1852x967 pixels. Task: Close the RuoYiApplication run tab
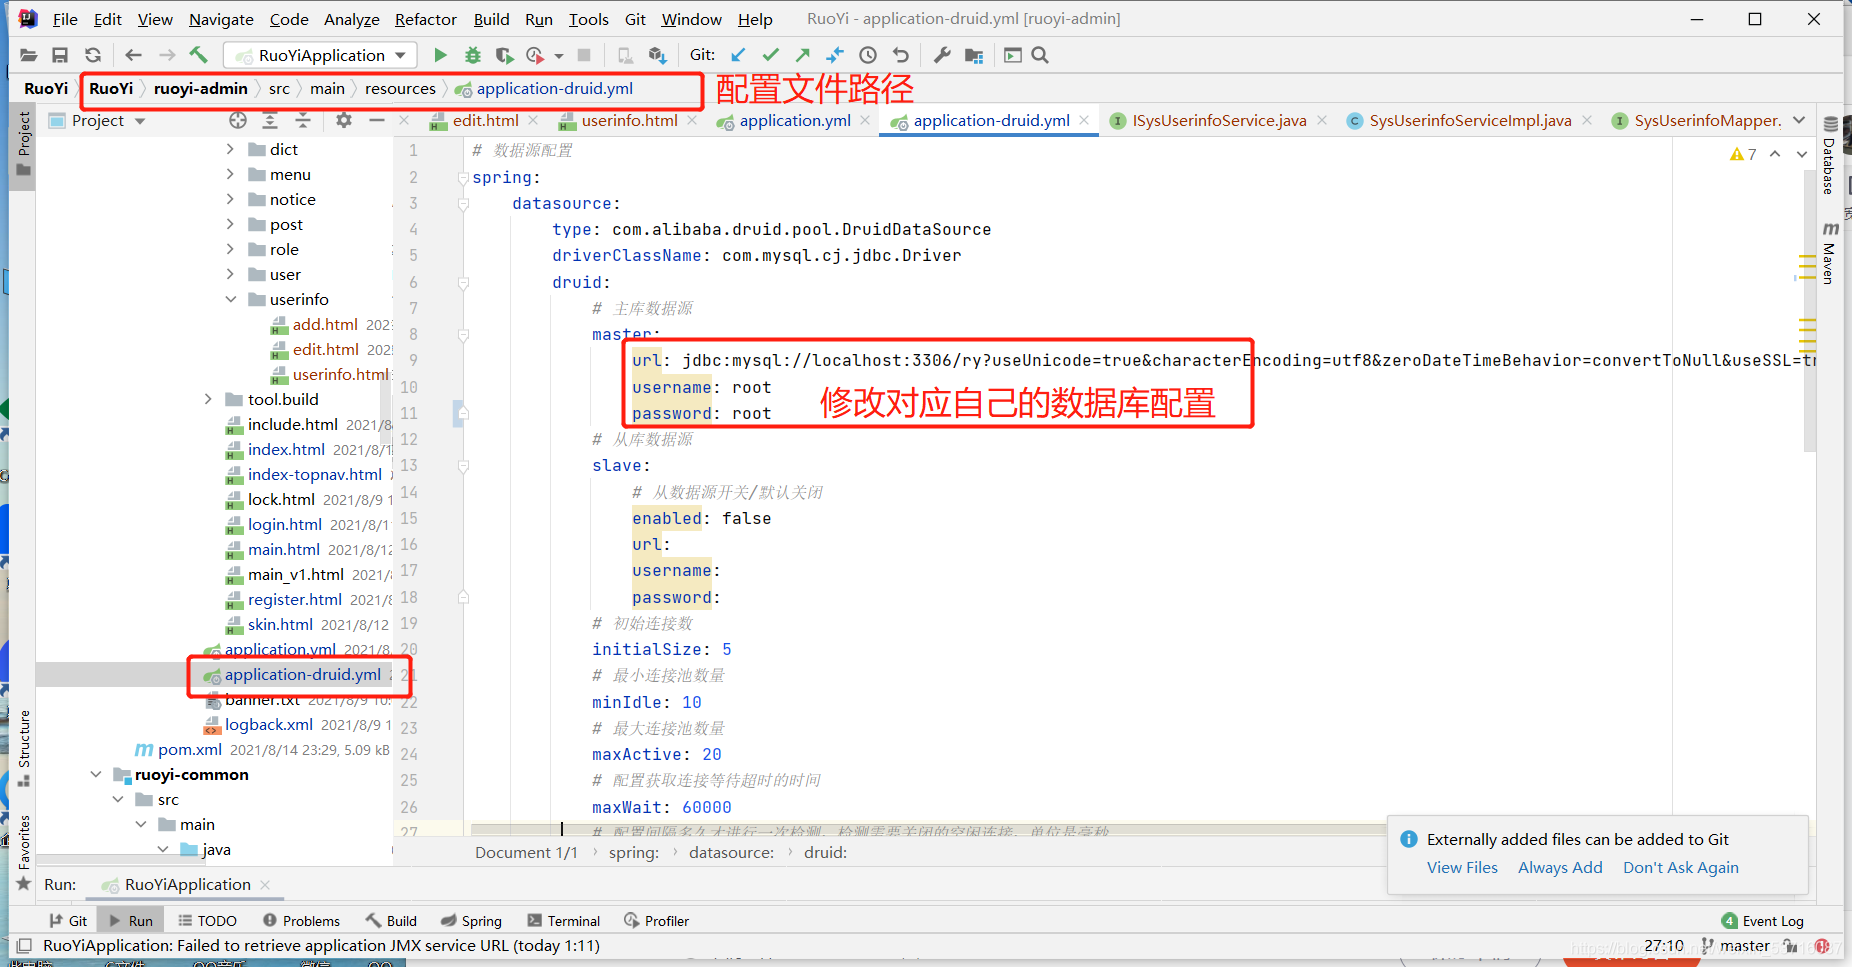pos(265,884)
